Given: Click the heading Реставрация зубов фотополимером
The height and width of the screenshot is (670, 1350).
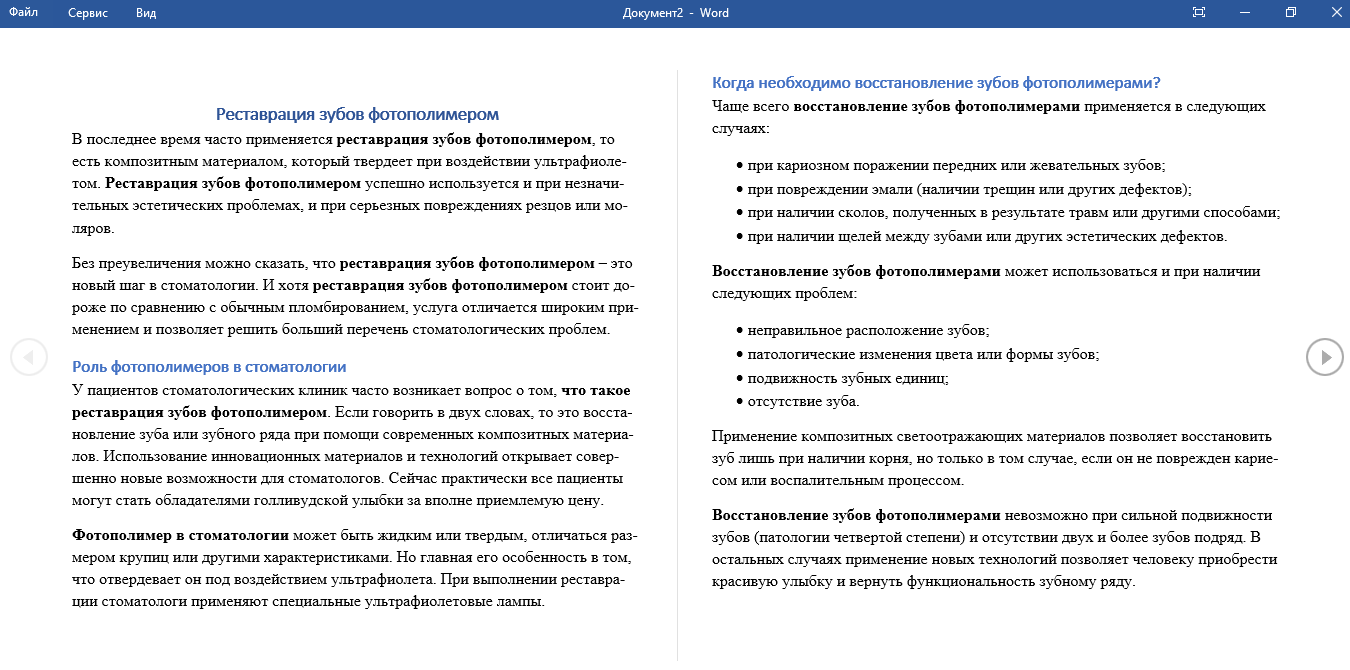Looking at the screenshot, I should 357,115.
